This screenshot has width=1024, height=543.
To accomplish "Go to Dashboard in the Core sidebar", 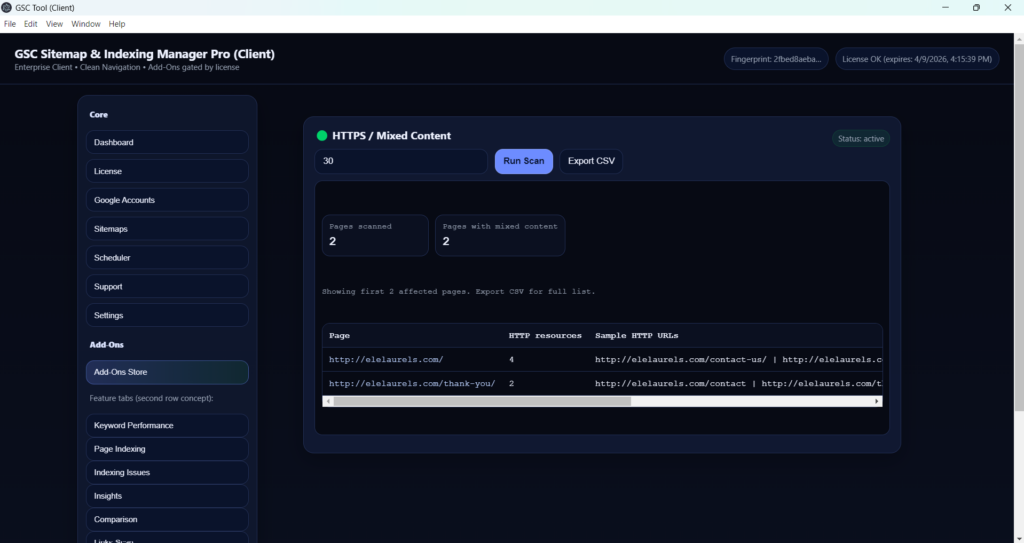I will pyautogui.click(x=167, y=142).
